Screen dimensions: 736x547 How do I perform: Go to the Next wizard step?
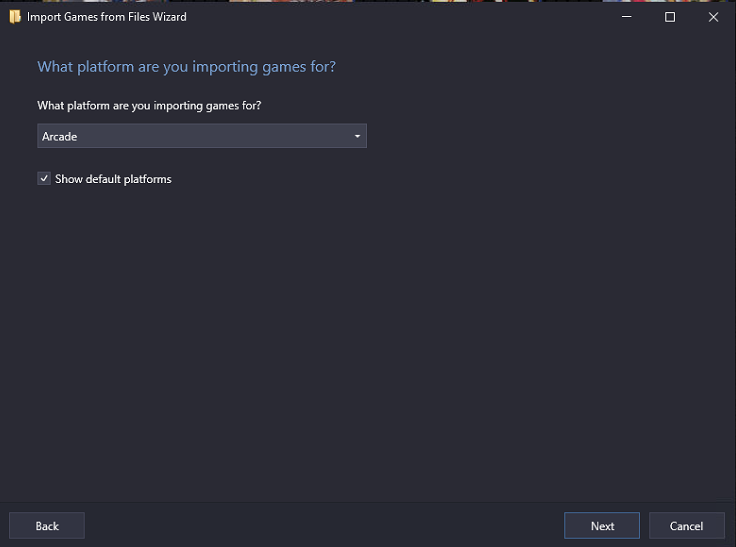click(602, 525)
